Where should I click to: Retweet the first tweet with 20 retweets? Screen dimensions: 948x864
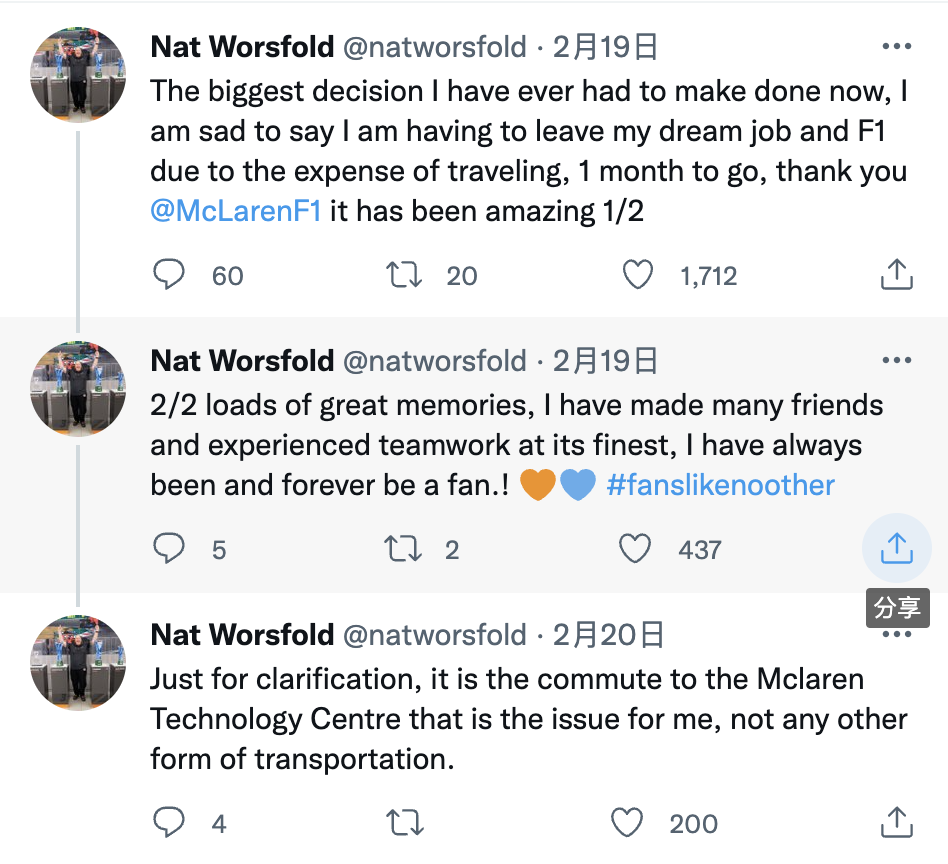pyautogui.click(x=402, y=275)
